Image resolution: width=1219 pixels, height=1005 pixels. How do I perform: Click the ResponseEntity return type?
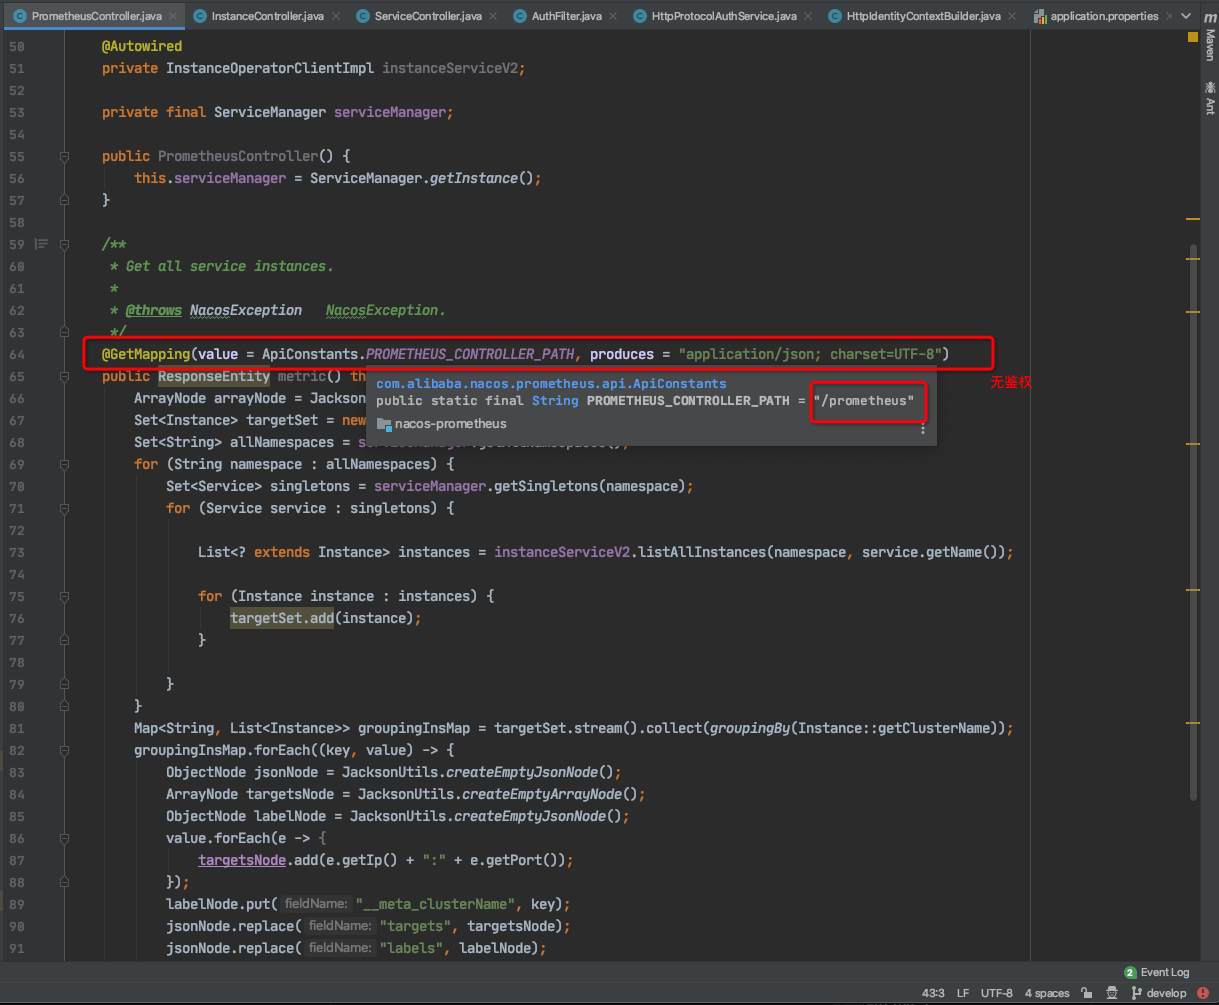click(213, 376)
